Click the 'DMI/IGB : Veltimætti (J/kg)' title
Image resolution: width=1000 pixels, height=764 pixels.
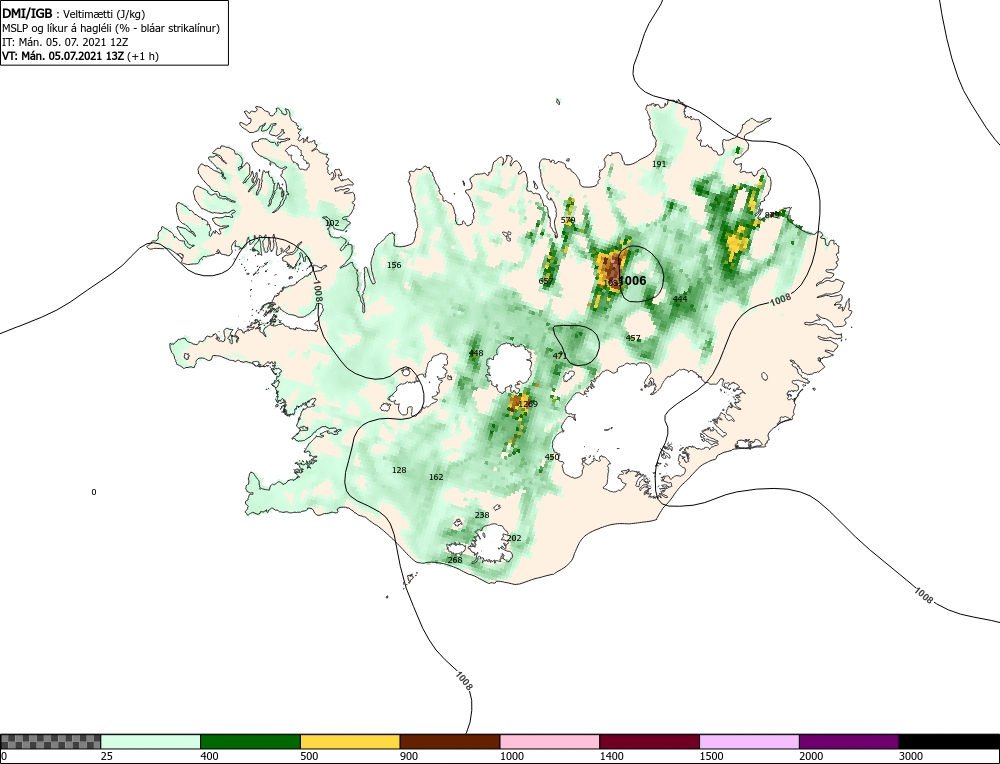pos(73,13)
